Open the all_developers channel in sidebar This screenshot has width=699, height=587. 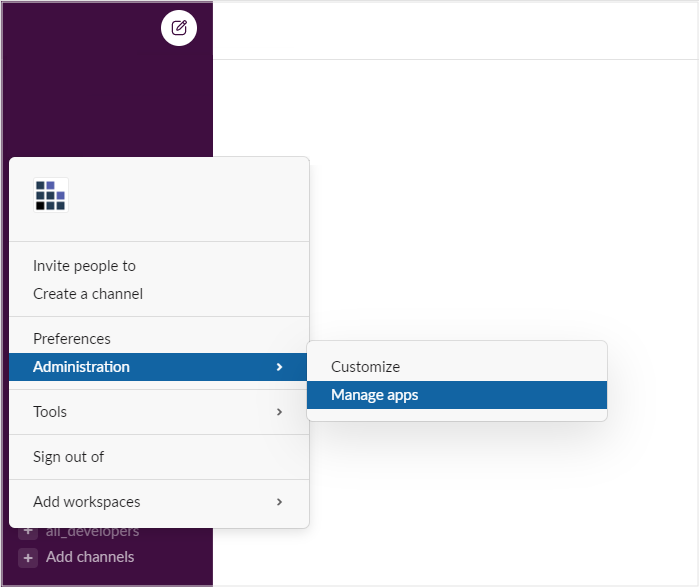[x=95, y=532]
